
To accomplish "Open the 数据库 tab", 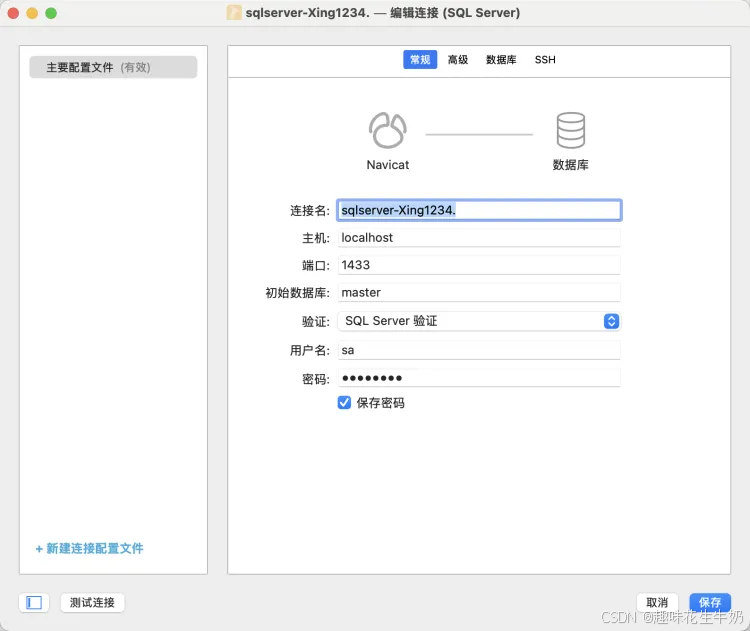I will click(x=501, y=60).
